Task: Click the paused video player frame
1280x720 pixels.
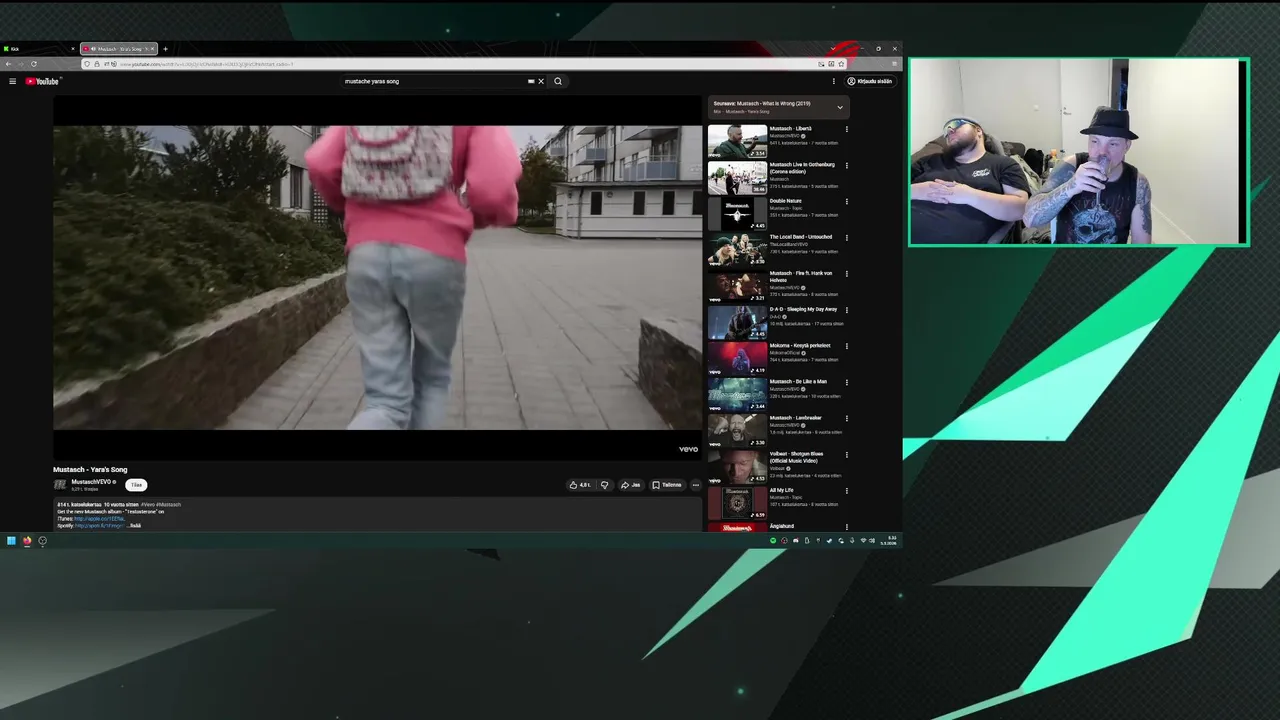Action: point(377,277)
